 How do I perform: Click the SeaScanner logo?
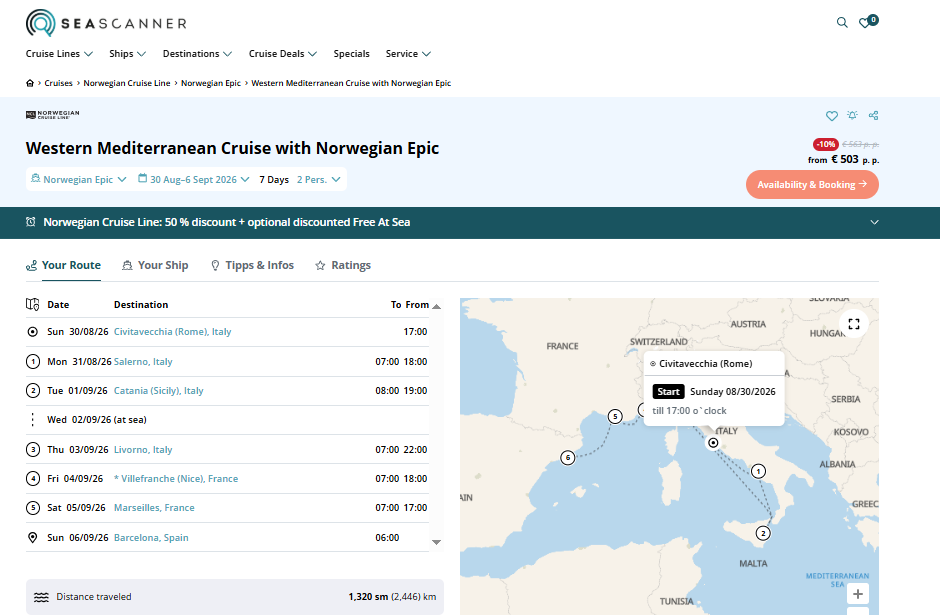106,23
